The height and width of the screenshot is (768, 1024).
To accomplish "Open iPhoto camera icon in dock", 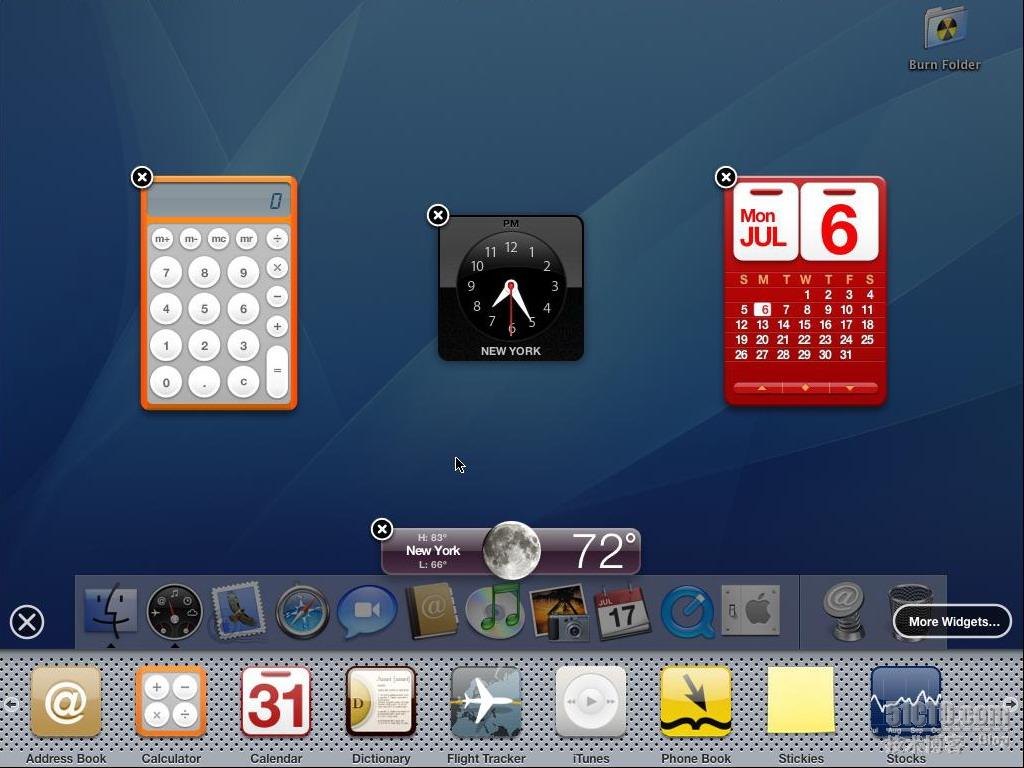I will [559, 612].
